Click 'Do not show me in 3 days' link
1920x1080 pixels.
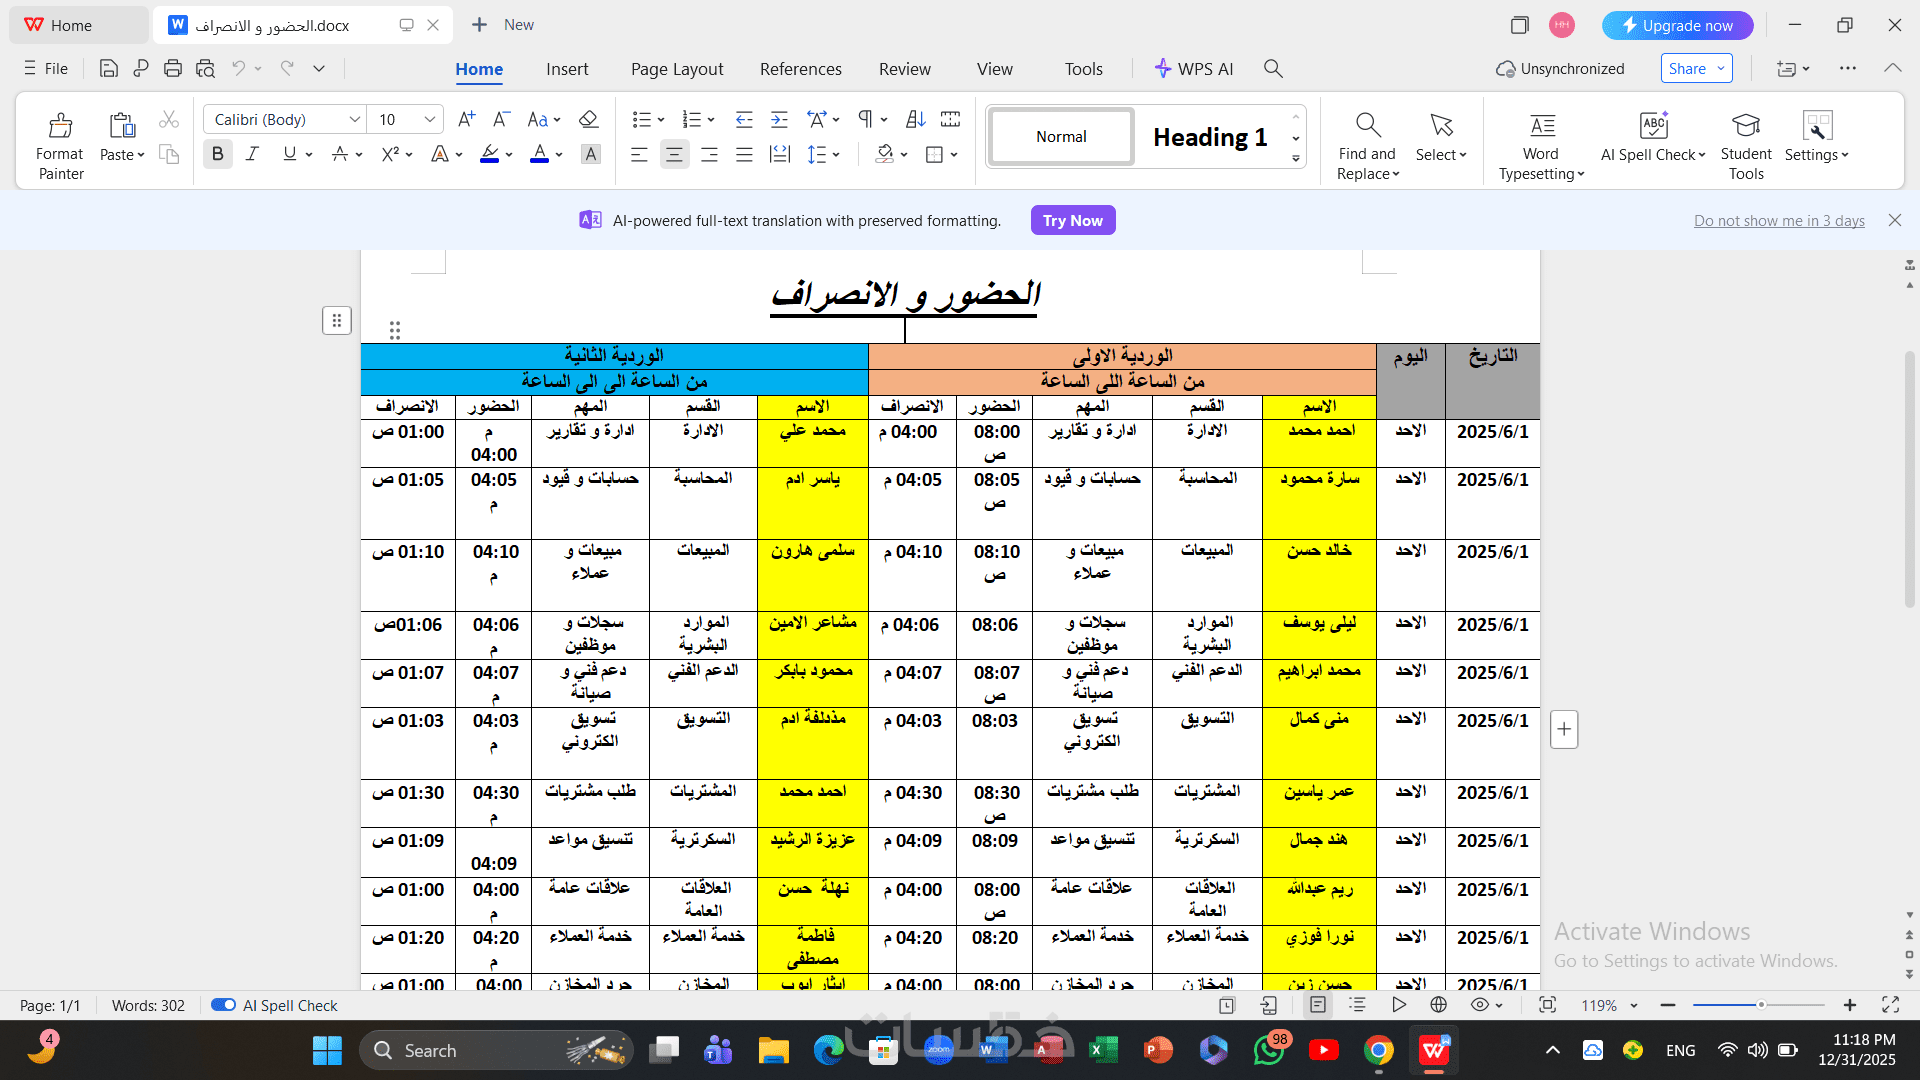1778,221
